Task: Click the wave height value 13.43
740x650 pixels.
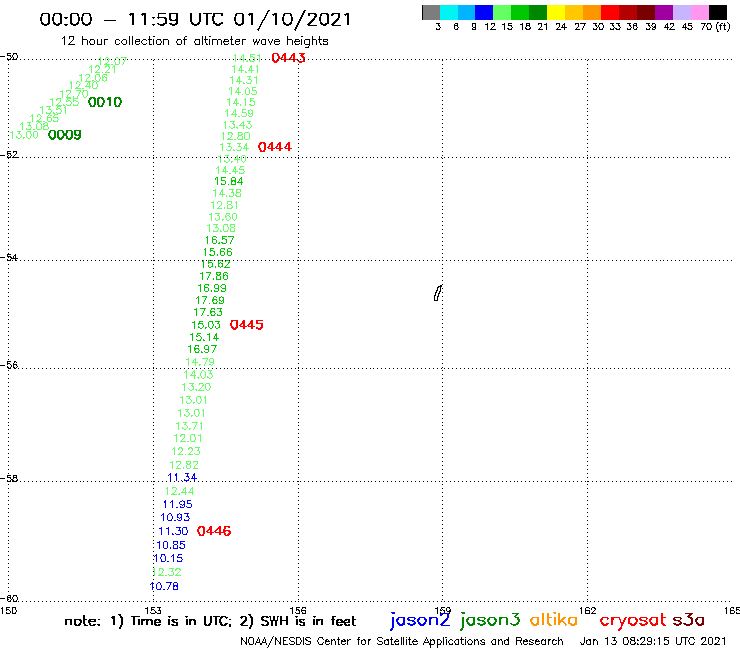Action: (x=237, y=125)
